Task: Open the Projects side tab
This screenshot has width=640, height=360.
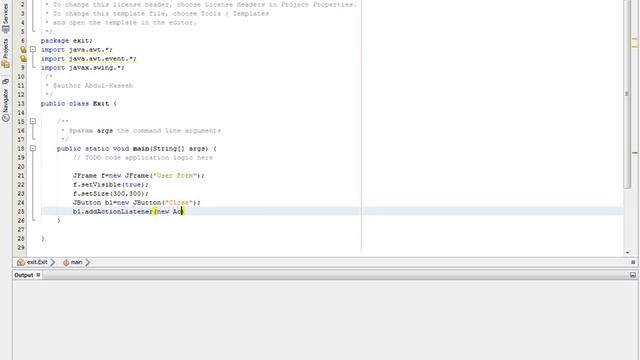Action: pos(5,53)
